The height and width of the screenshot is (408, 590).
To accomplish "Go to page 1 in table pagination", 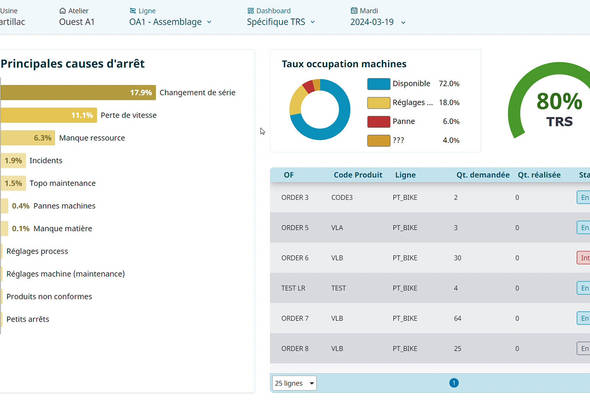I will (x=454, y=383).
